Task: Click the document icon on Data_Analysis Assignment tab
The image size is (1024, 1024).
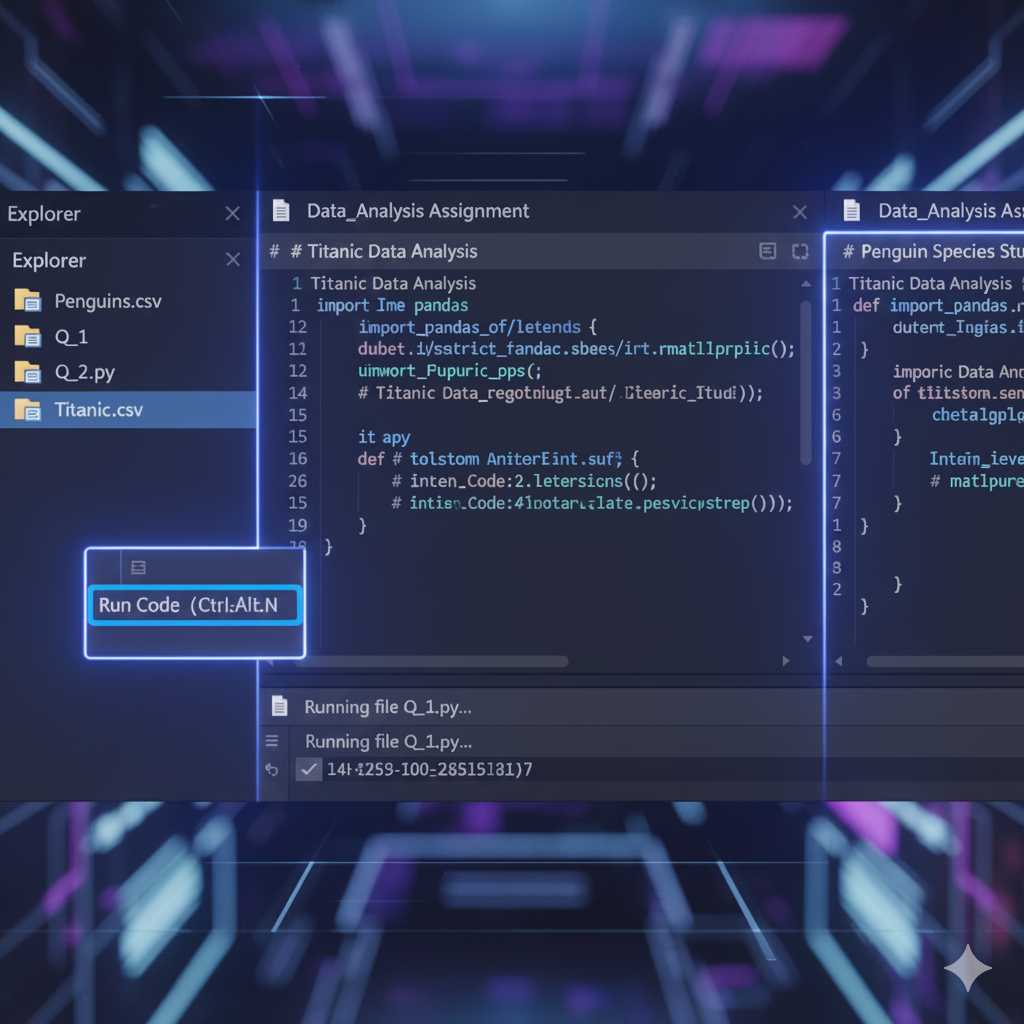Action: (281, 211)
